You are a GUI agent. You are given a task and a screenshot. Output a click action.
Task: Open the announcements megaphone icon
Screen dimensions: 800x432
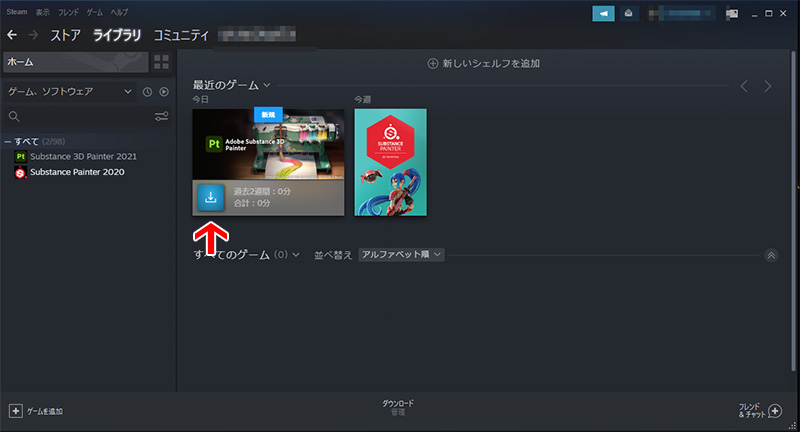coord(603,14)
